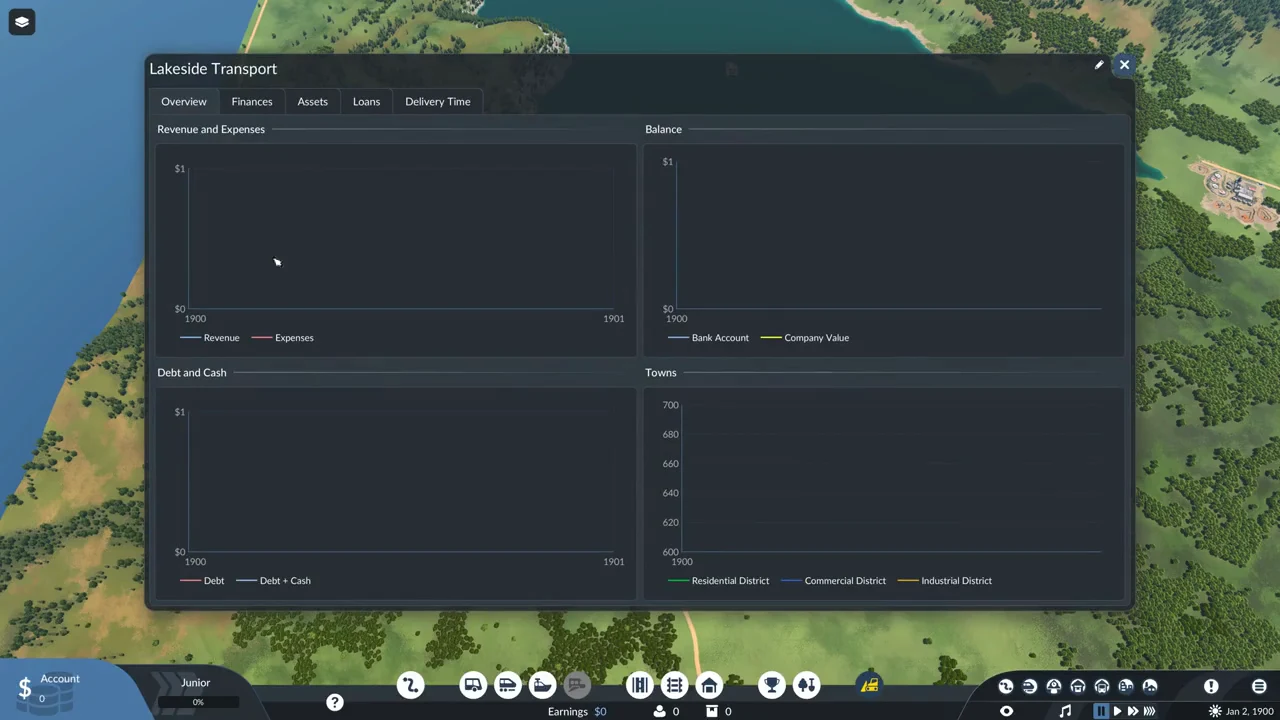Open the line manager route icon

(x=410, y=685)
